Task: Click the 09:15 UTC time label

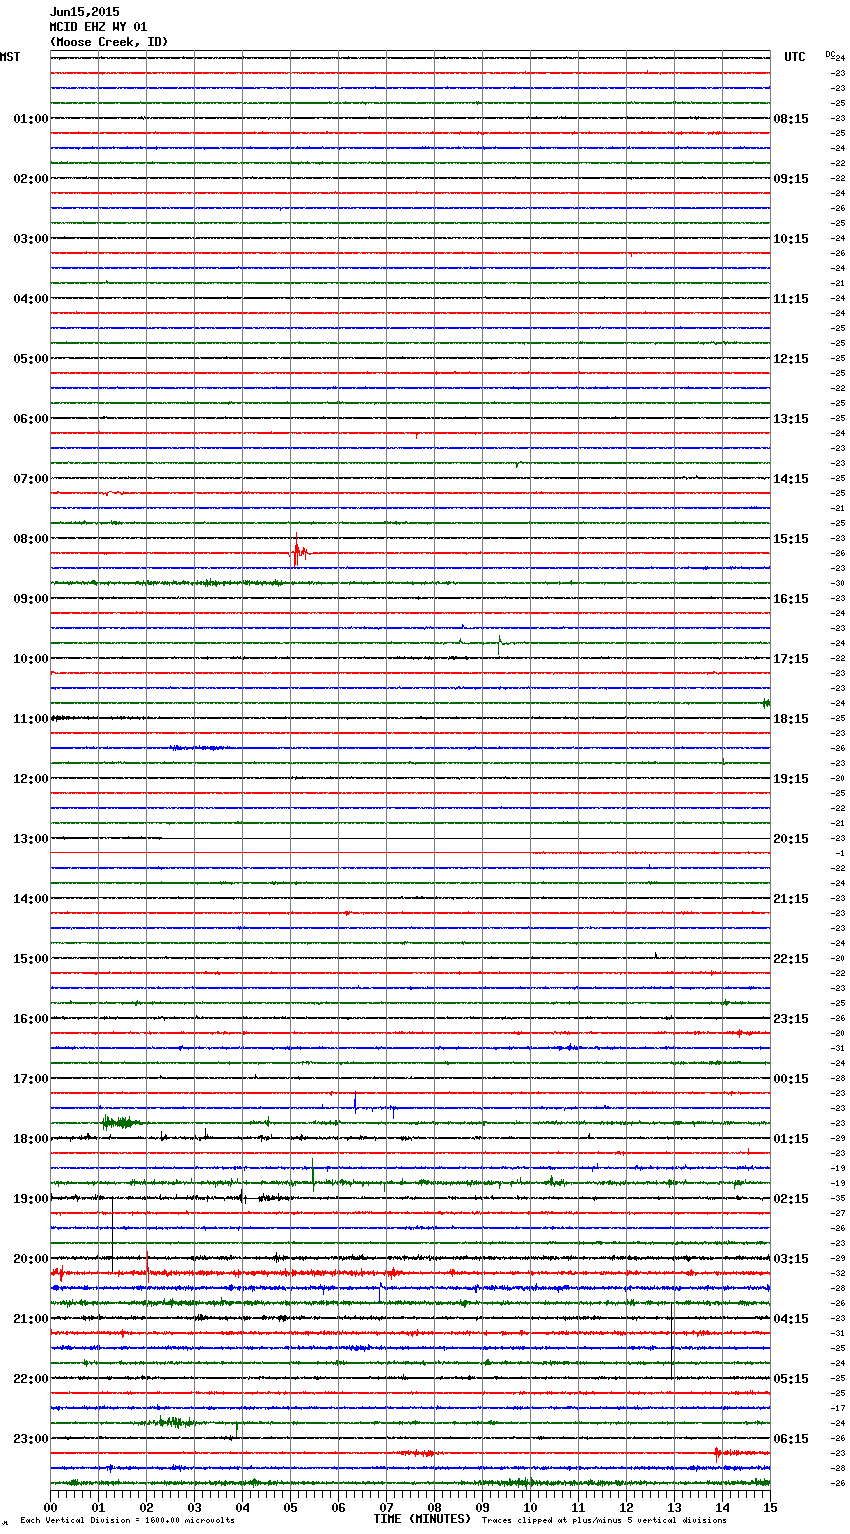Action: click(791, 179)
